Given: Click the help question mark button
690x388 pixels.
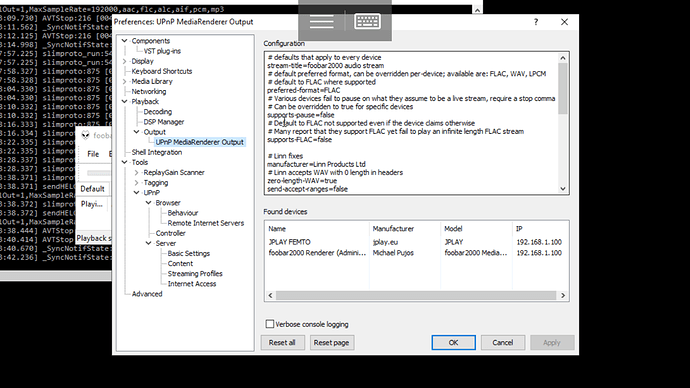Looking at the screenshot, I should [x=536, y=22].
